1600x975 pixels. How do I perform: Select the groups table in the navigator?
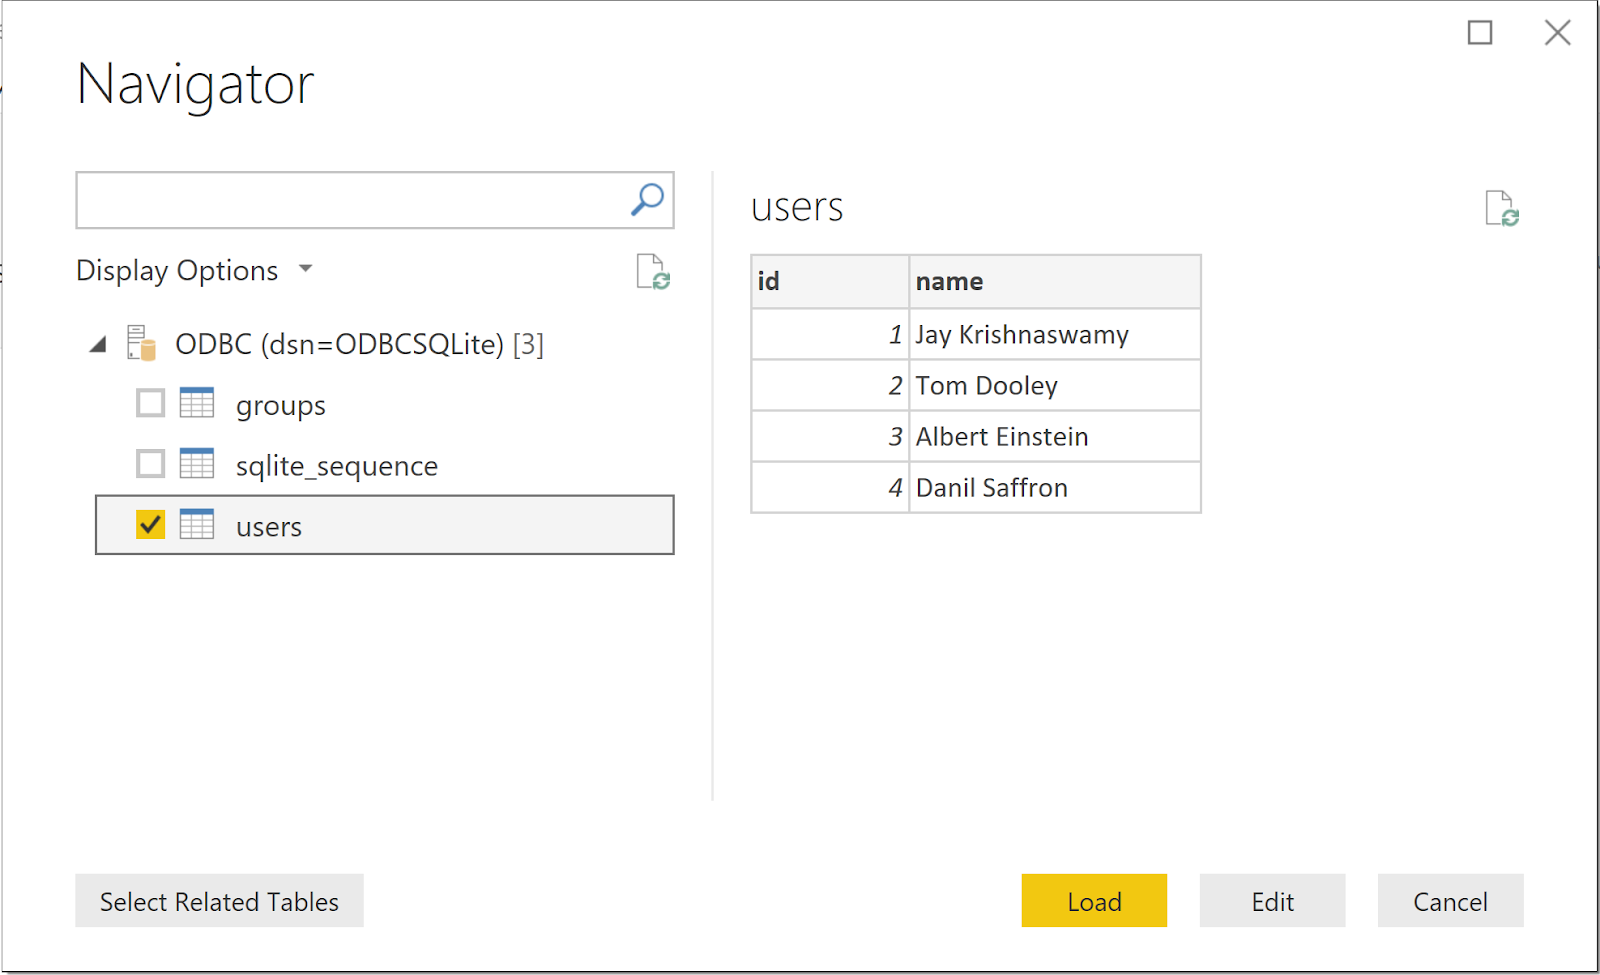[x=280, y=404]
